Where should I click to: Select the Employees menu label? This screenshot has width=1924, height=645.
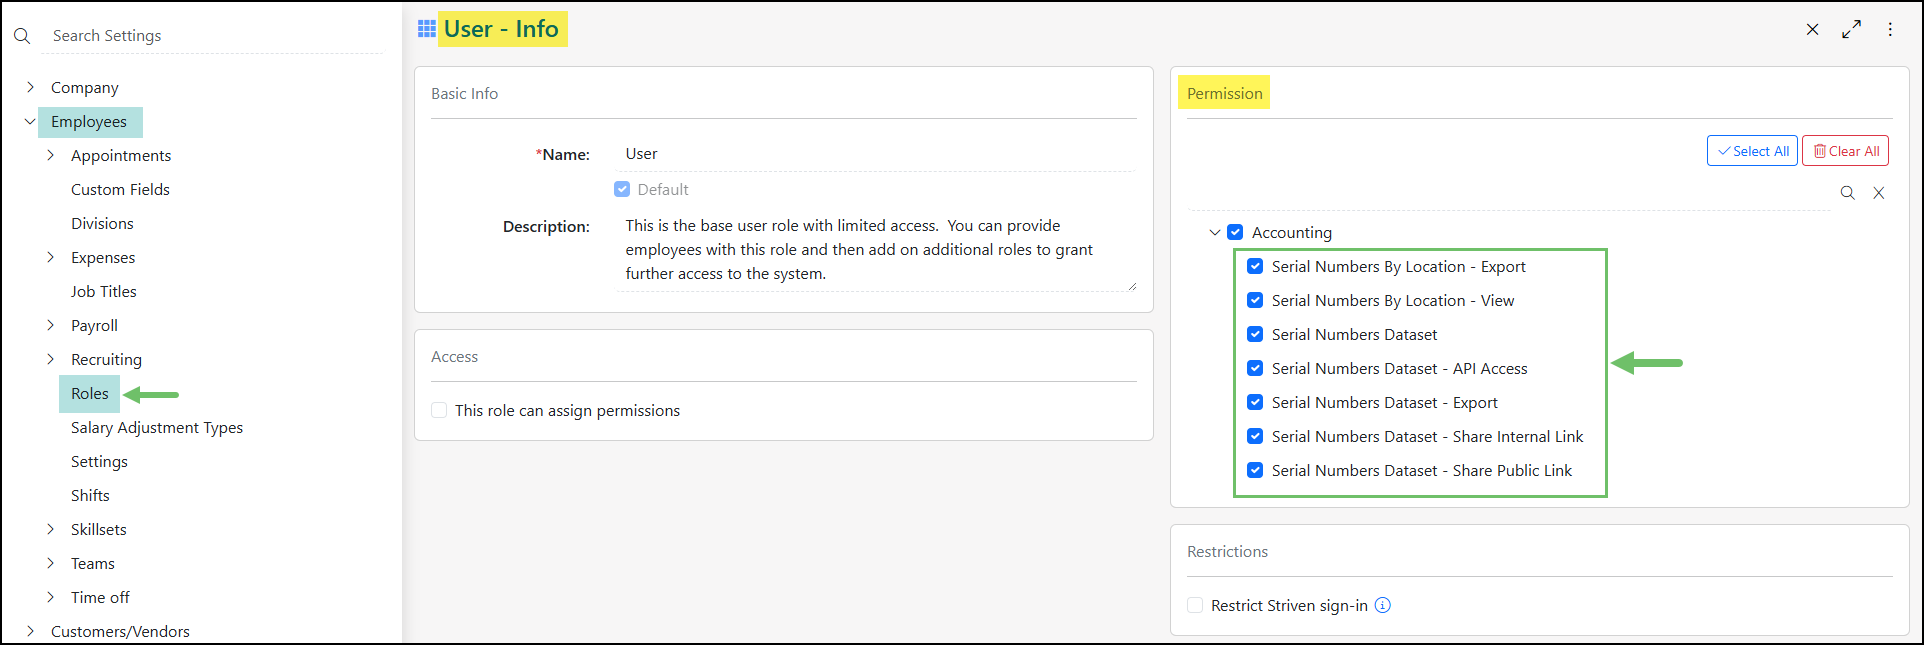point(89,122)
